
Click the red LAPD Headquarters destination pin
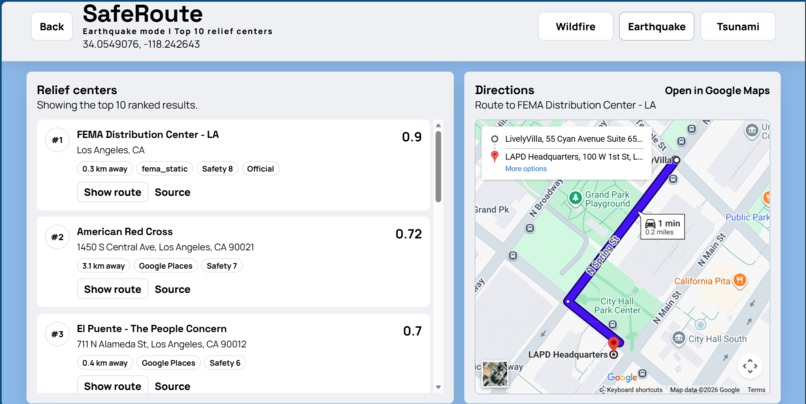click(x=613, y=344)
